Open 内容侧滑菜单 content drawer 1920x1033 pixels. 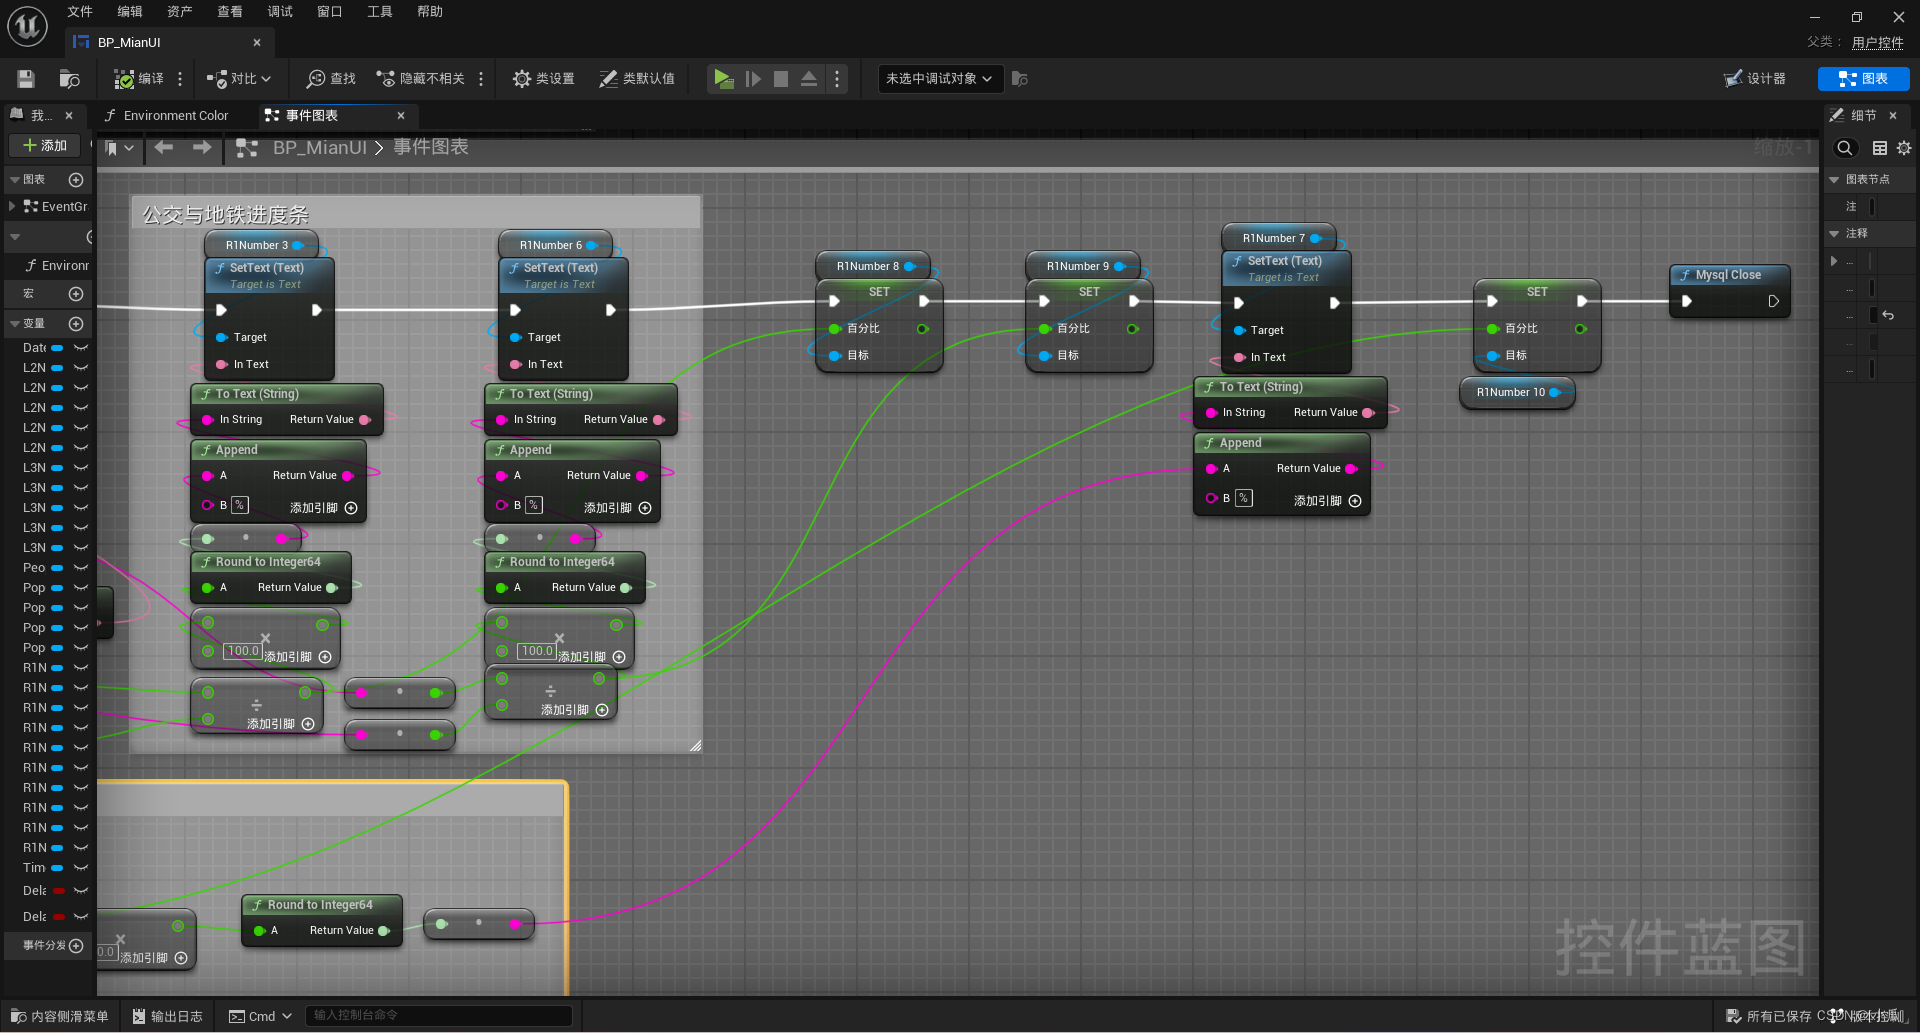pyautogui.click(x=59, y=1016)
